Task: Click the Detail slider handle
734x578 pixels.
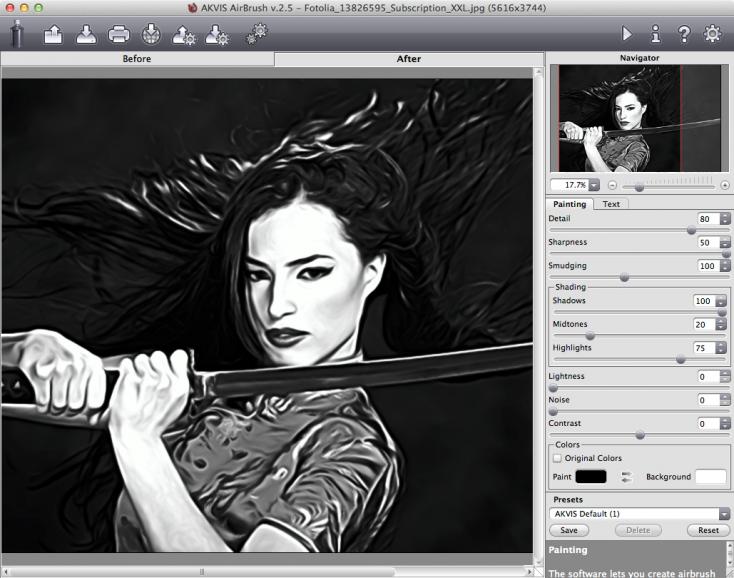Action: point(691,230)
